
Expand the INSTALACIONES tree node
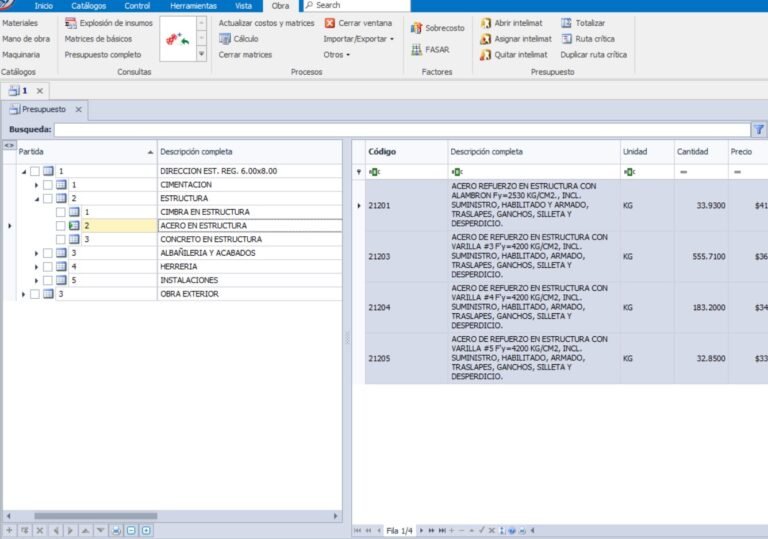click(36, 281)
